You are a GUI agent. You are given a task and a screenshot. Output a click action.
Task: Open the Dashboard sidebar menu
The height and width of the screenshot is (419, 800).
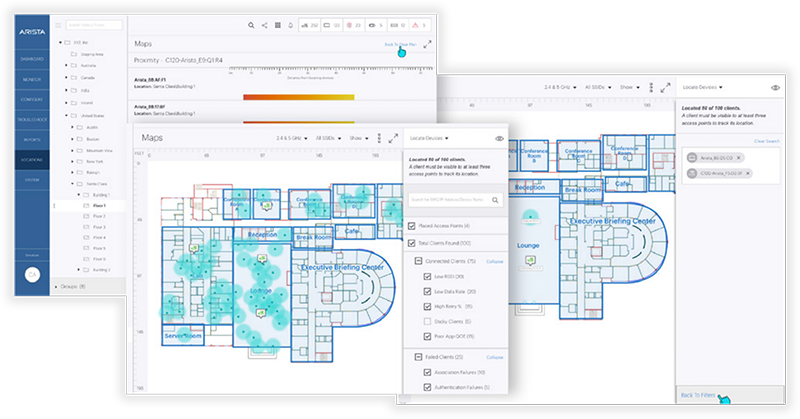pyautogui.click(x=32, y=59)
